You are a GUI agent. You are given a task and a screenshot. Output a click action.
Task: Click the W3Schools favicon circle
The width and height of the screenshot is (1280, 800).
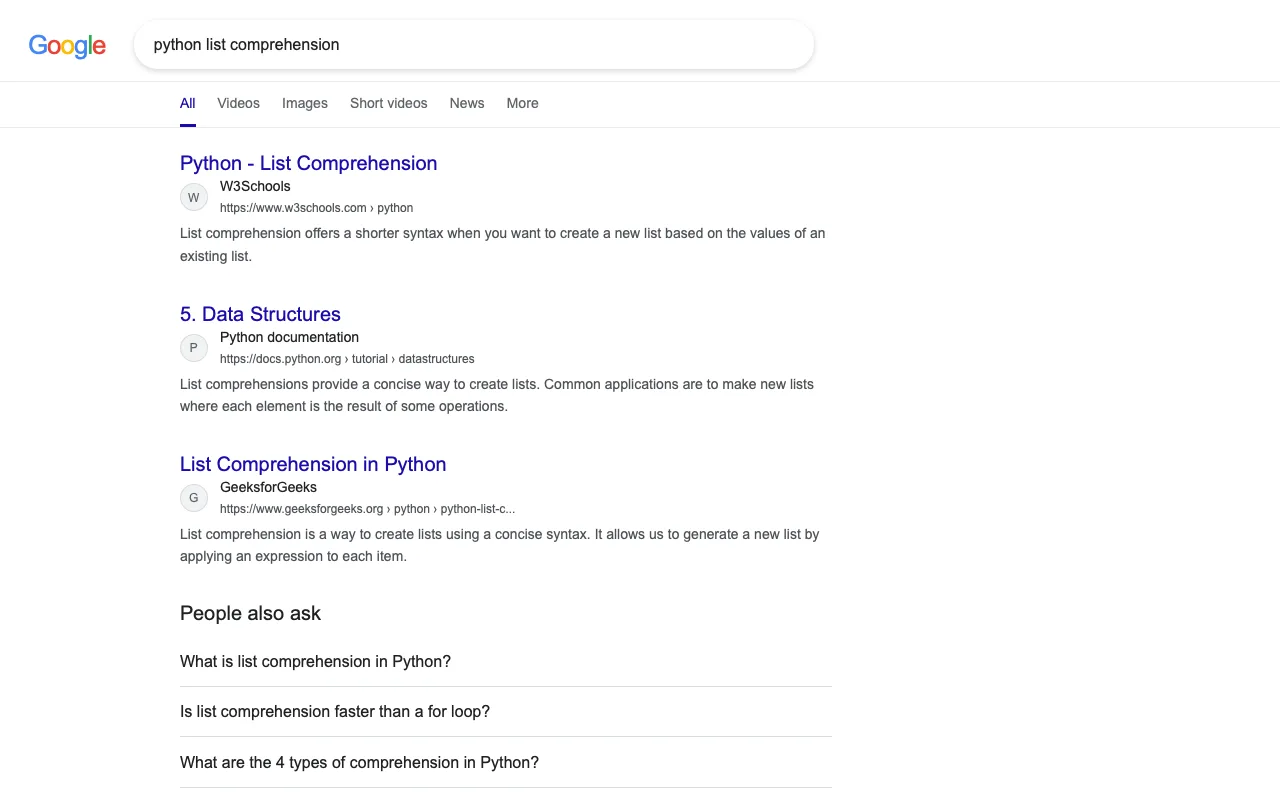(194, 197)
